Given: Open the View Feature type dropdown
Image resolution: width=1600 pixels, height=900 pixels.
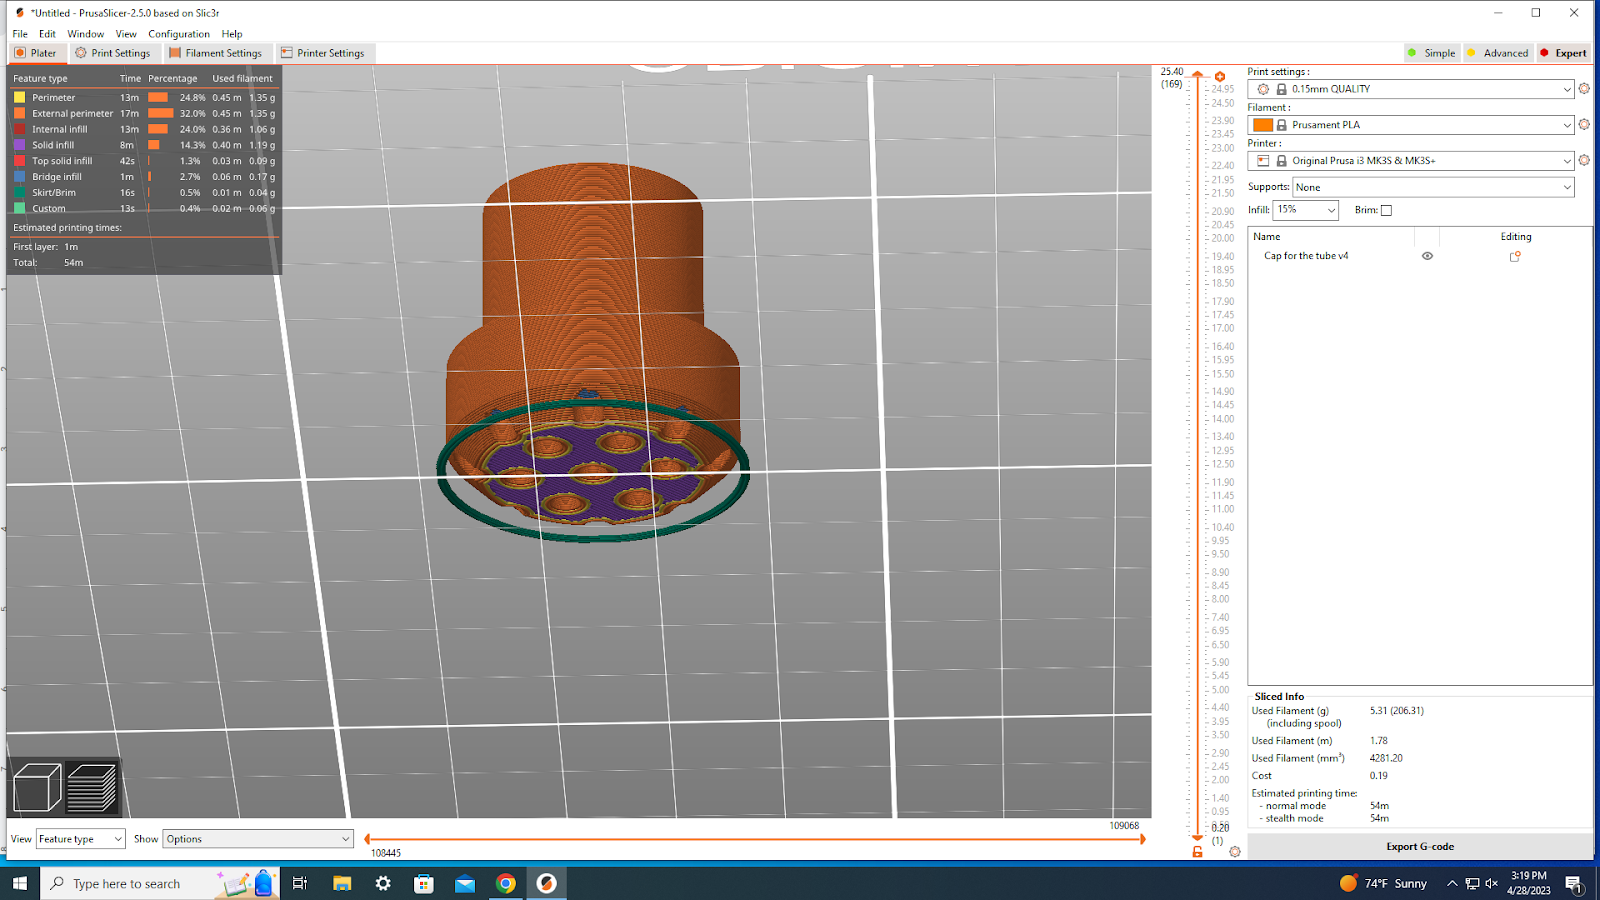Looking at the screenshot, I should click(x=80, y=839).
